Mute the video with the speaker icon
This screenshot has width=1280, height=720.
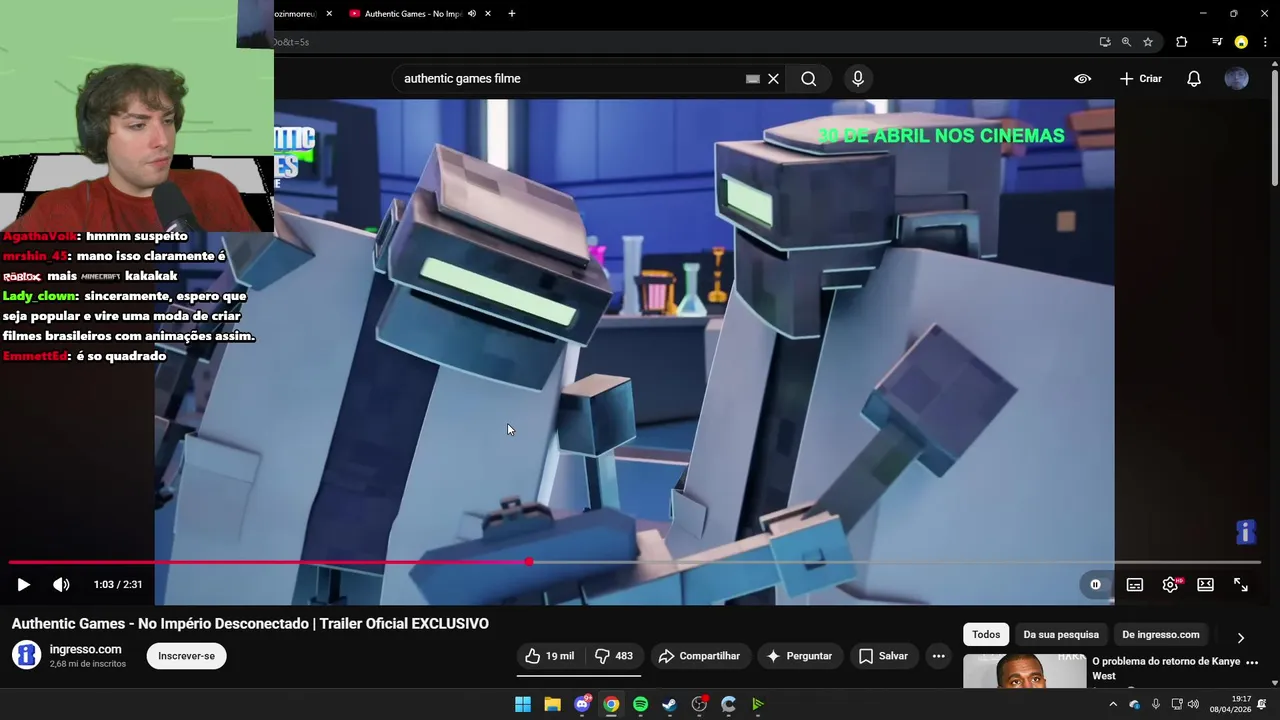[61, 585]
